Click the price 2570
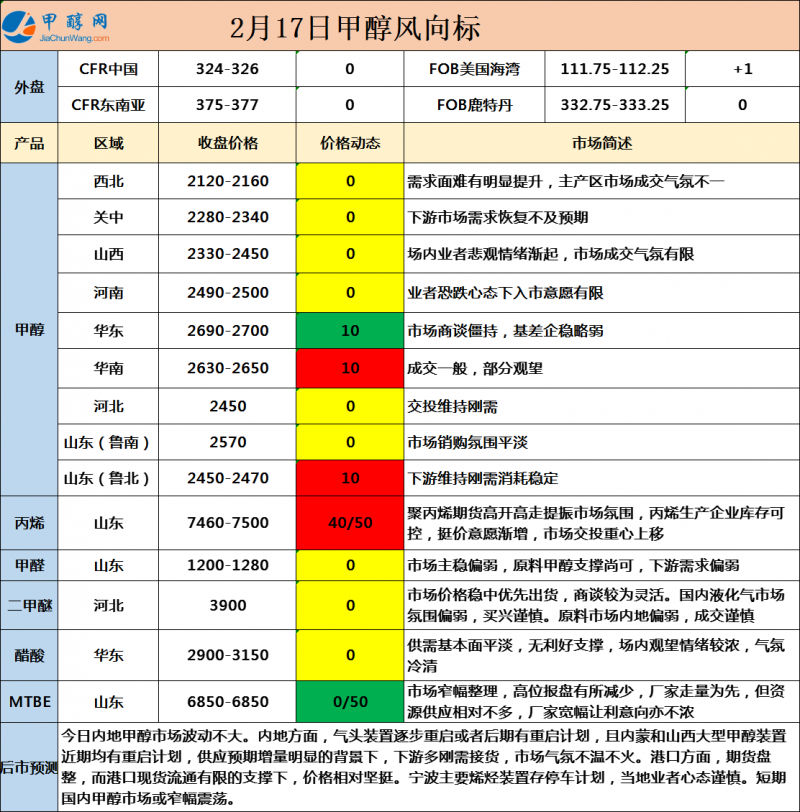The height and width of the screenshot is (812, 800). tap(227, 442)
